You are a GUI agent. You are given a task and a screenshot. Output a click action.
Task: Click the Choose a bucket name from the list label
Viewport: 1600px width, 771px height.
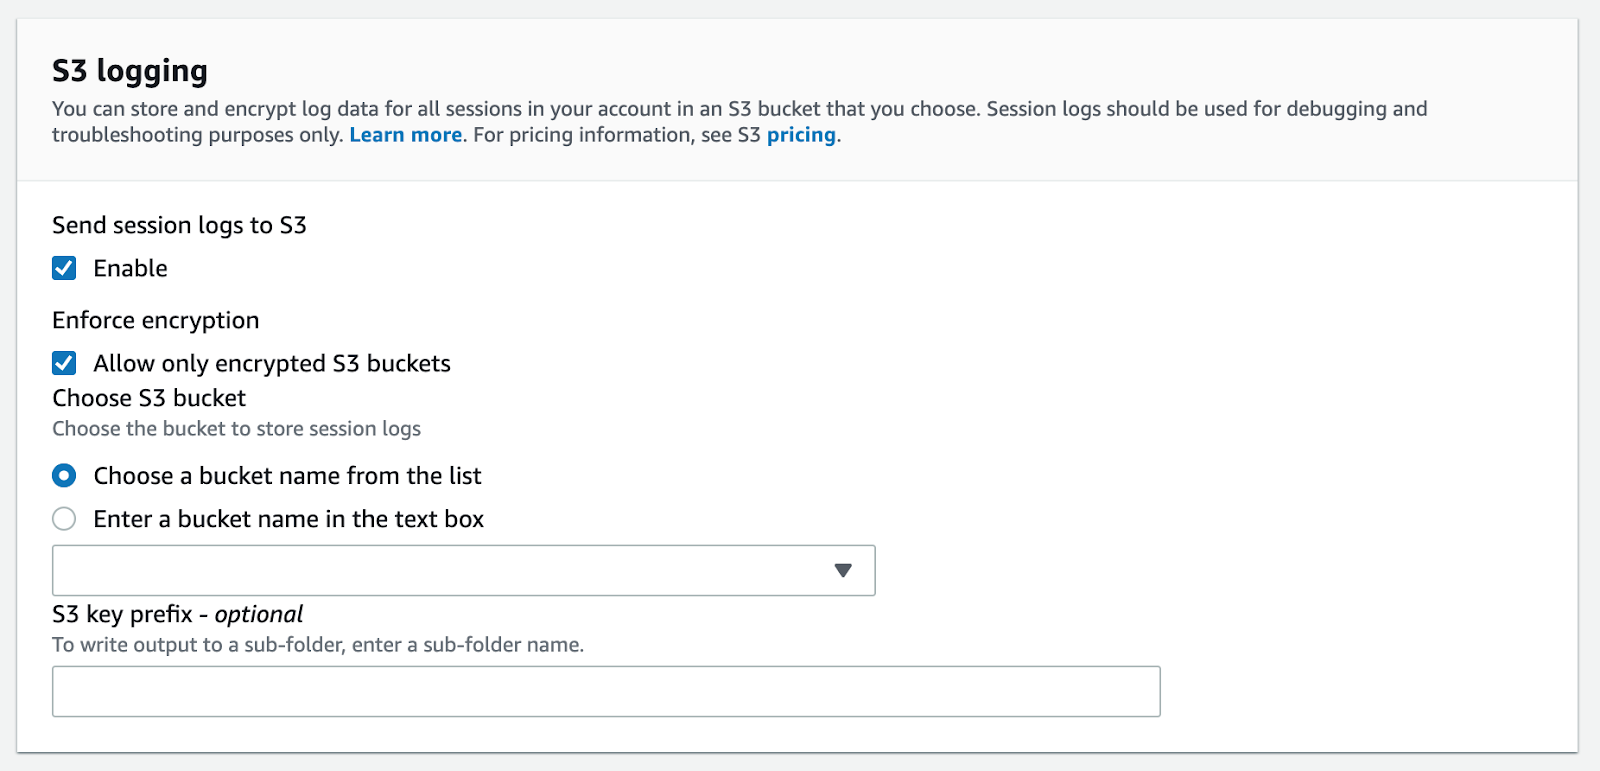(287, 476)
